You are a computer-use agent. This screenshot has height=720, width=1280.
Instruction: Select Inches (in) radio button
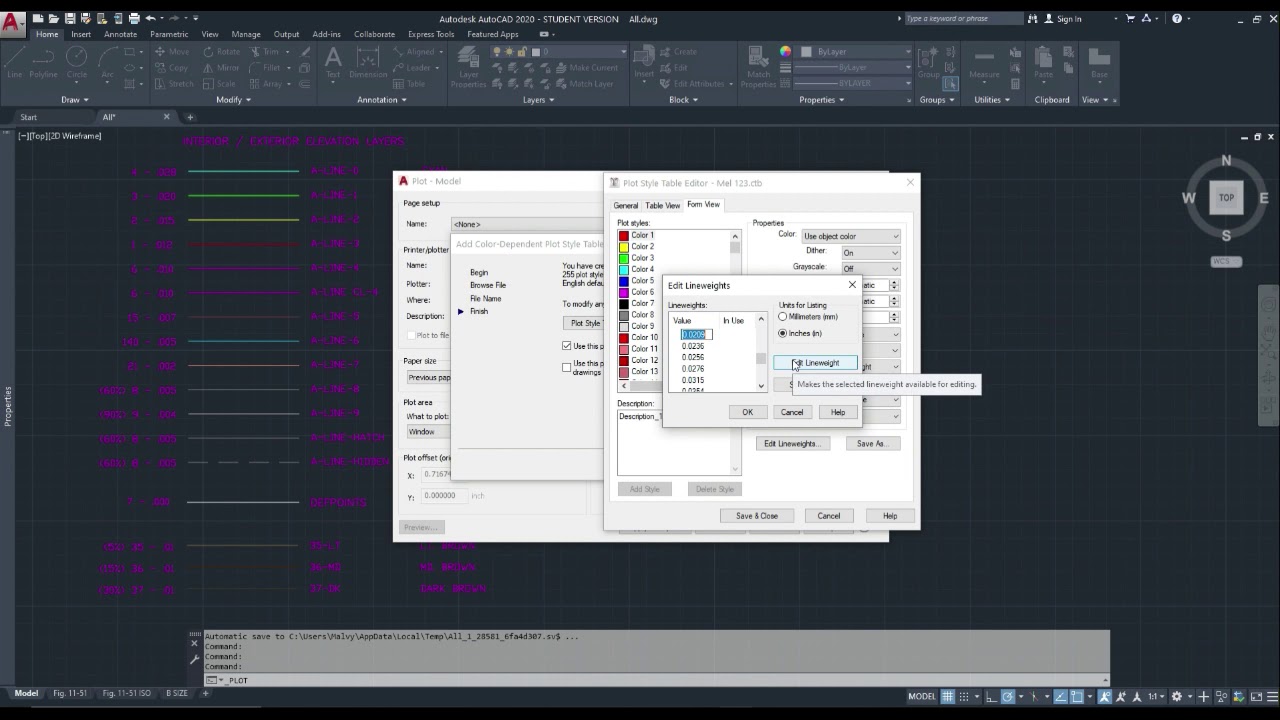pos(783,333)
